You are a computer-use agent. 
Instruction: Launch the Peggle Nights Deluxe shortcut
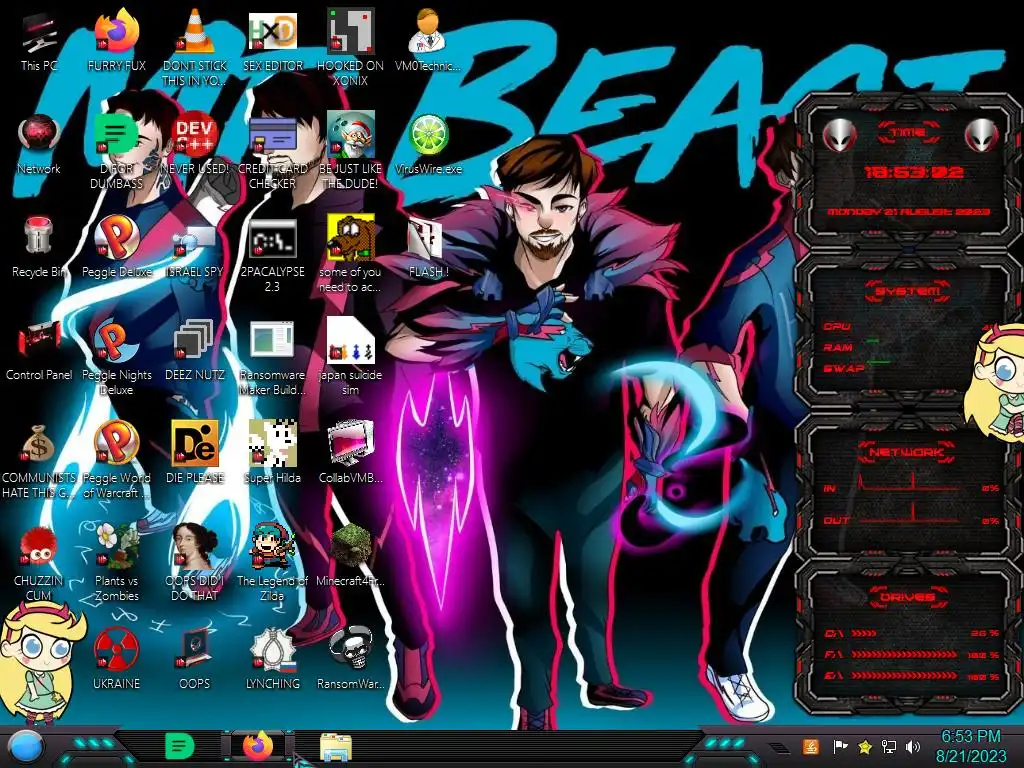point(116,357)
